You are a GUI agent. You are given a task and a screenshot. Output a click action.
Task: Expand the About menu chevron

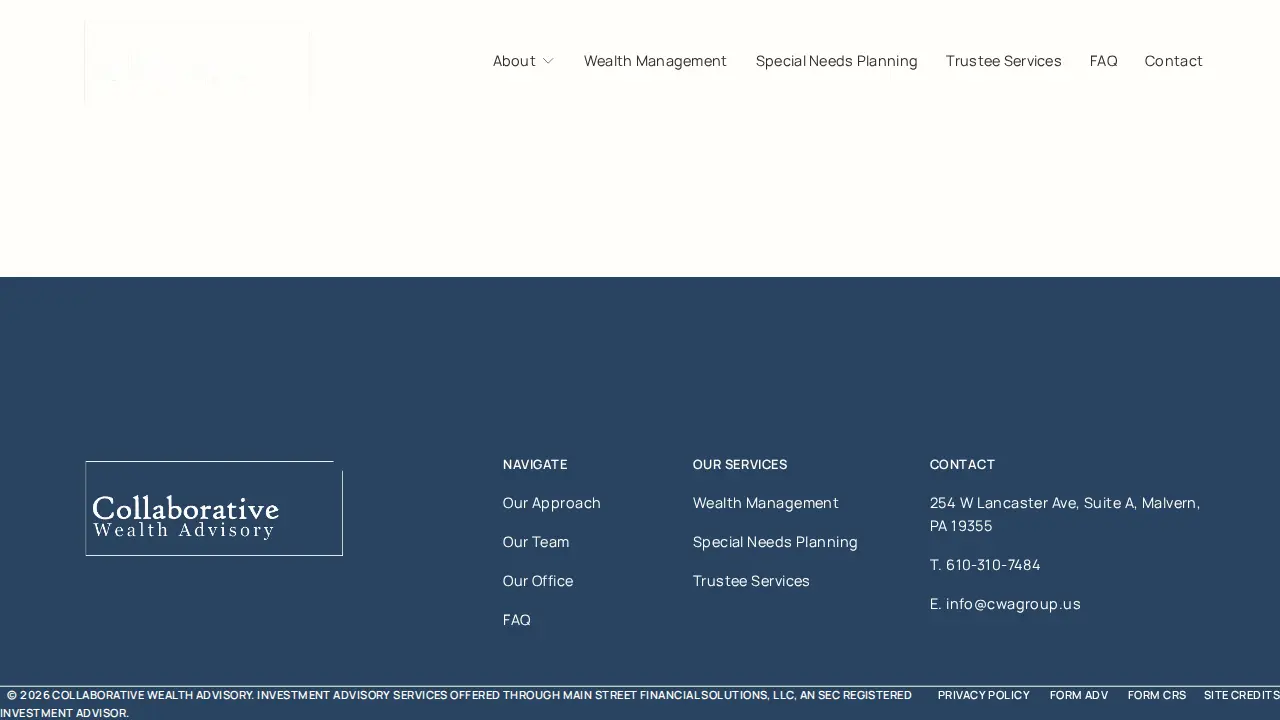pos(548,61)
